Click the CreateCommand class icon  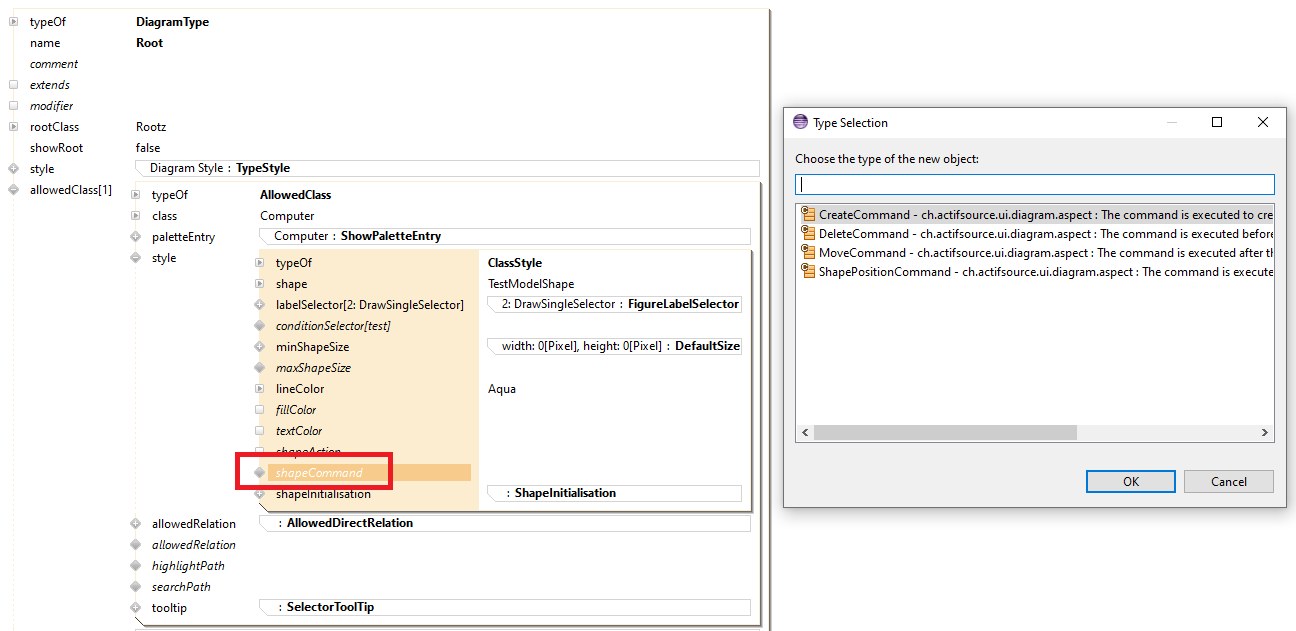[x=808, y=214]
